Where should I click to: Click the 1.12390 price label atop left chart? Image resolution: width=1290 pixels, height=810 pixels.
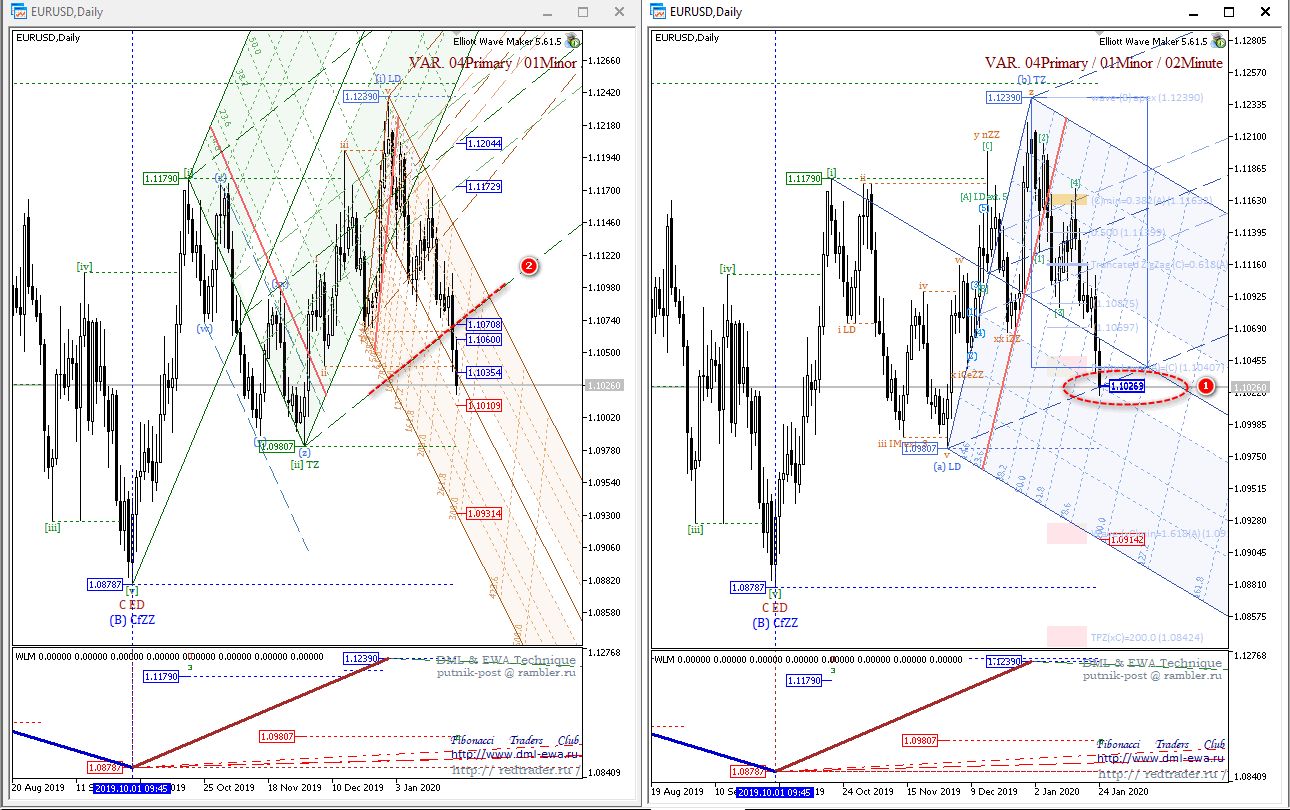click(x=360, y=96)
